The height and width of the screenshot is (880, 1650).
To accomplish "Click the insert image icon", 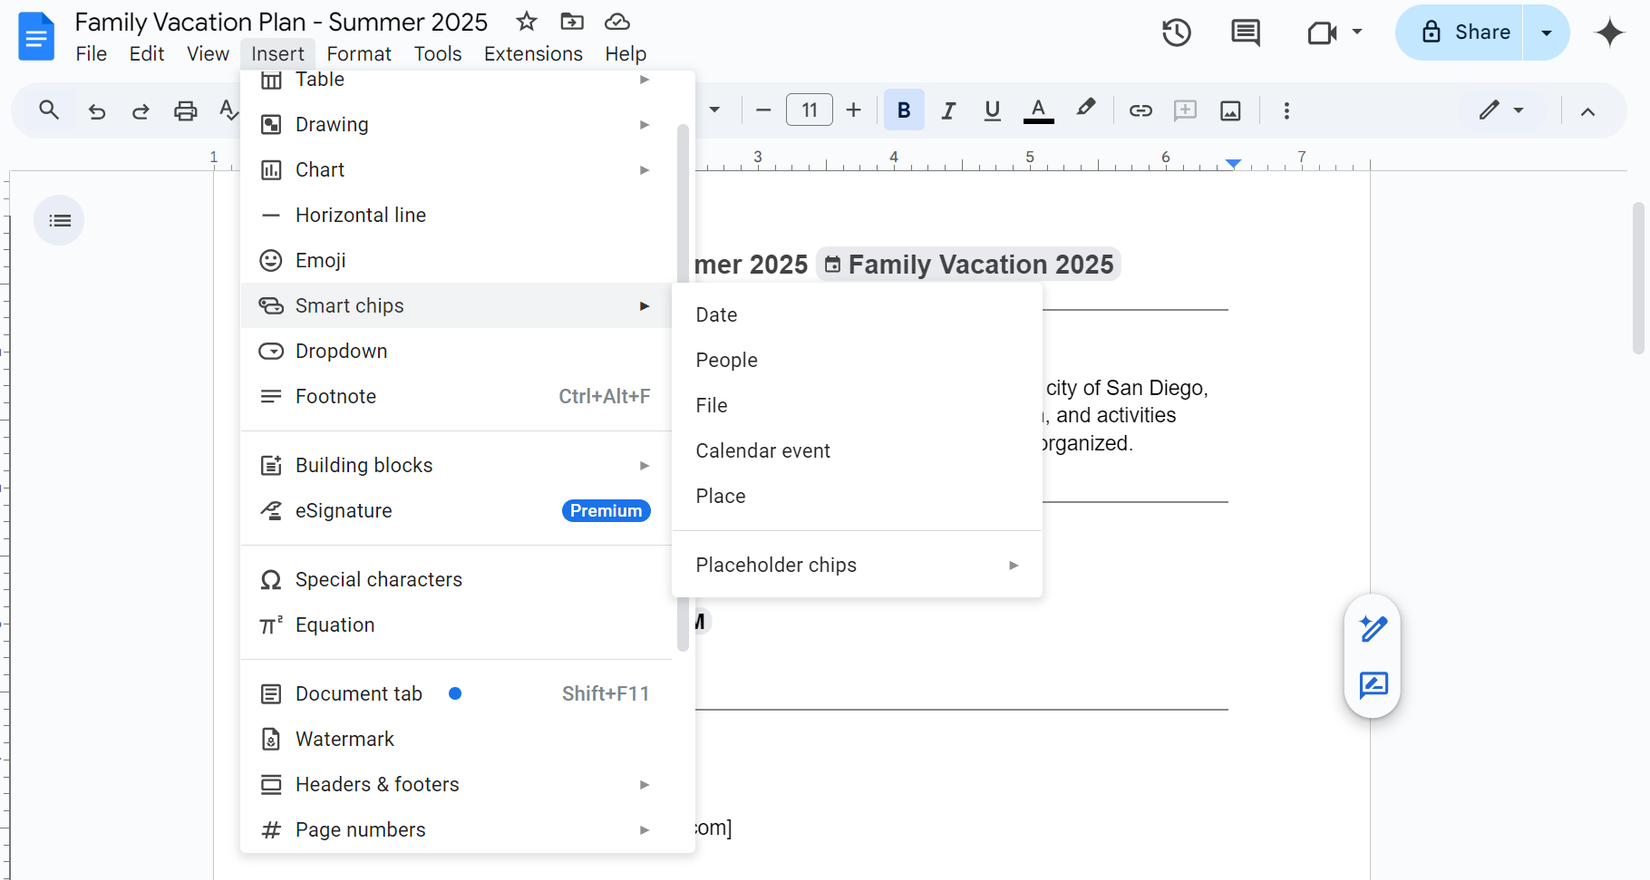I will click(x=1230, y=111).
